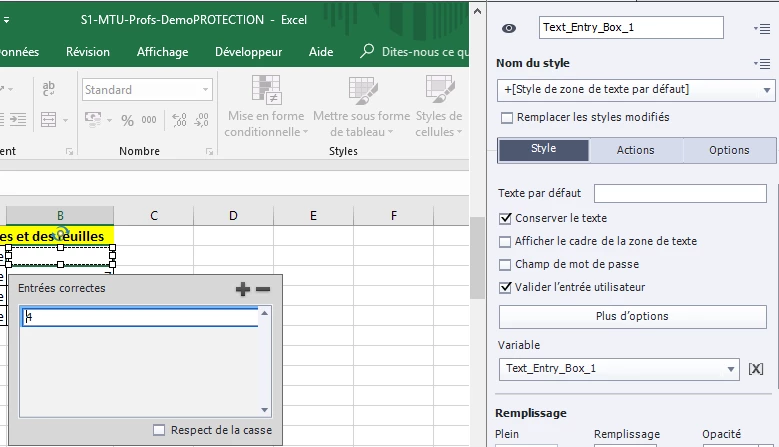Click the correct entry field containing 4
Viewport: 779px width, 447px height.
pyautogui.click(x=140, y=317)
